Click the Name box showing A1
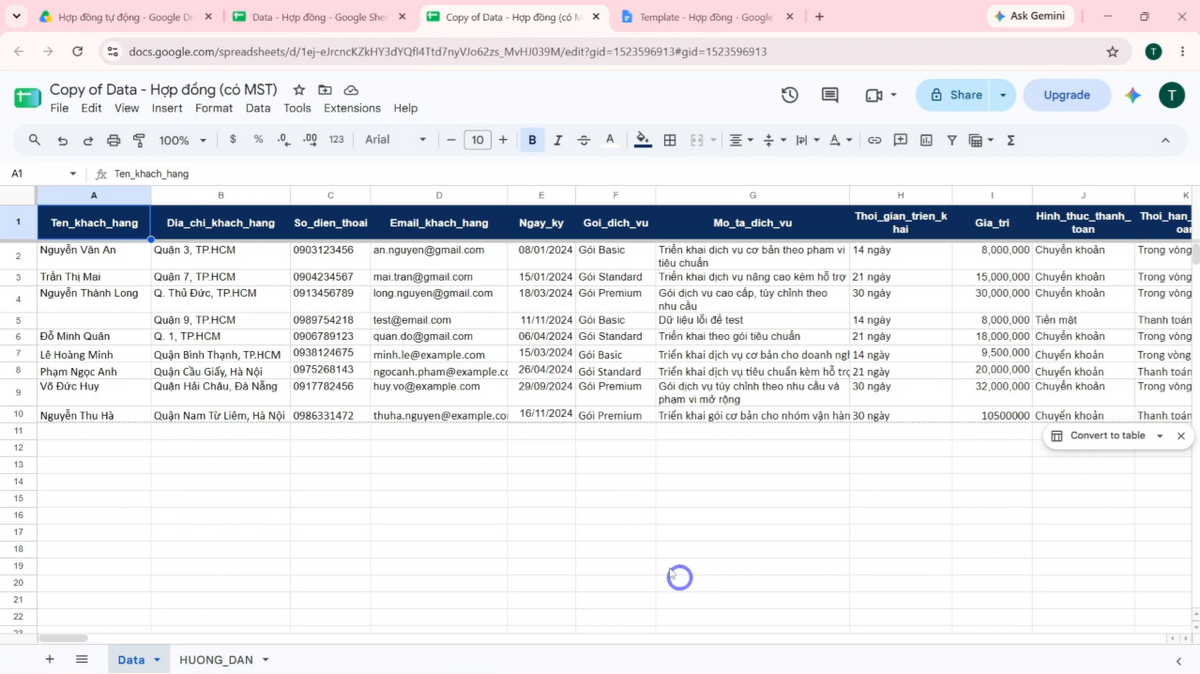Viewport: 1200px width, 674px height. click(44, 174)
